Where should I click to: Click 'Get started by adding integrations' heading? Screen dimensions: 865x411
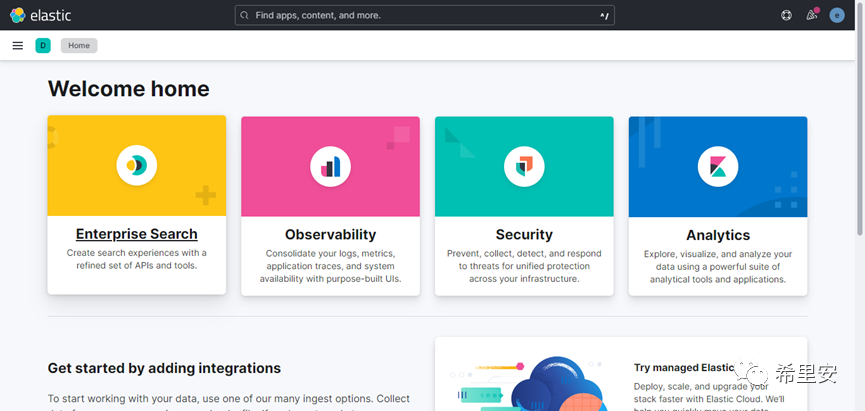(x=164, y=368)
